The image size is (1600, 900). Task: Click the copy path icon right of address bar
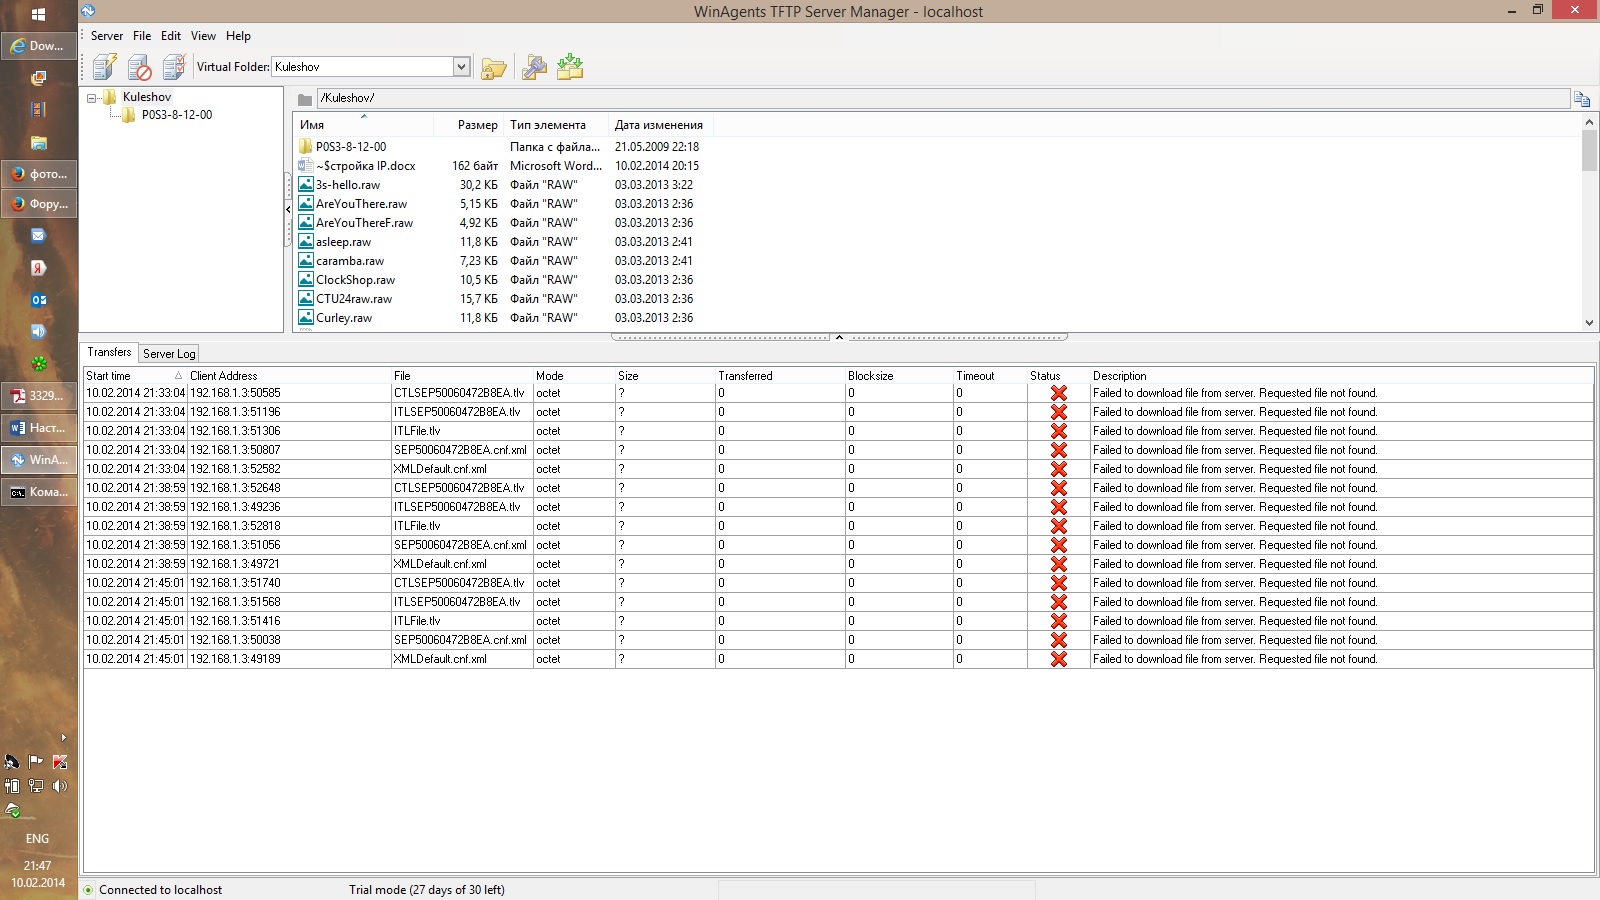point(1582,98)
